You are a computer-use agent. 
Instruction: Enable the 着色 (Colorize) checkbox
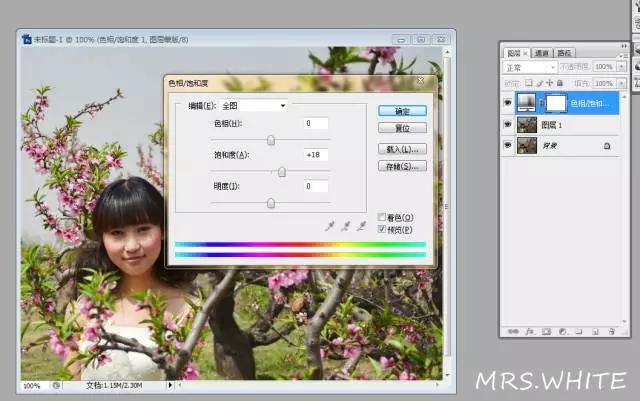click(383, 217)
